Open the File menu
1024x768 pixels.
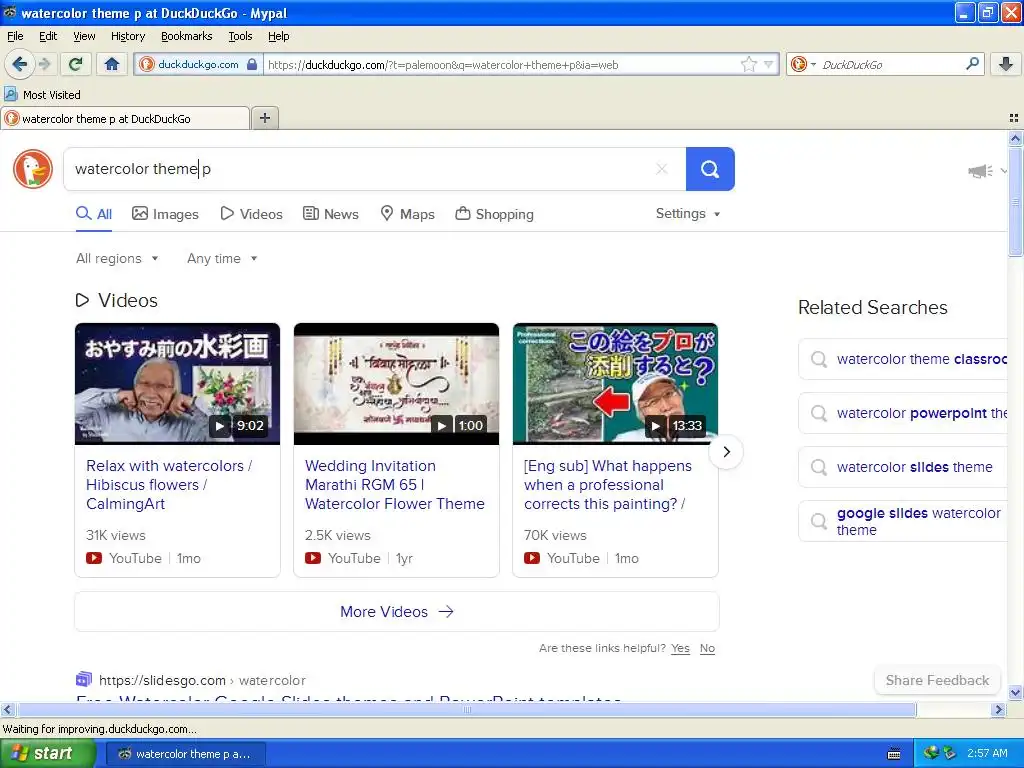point(15,36)
